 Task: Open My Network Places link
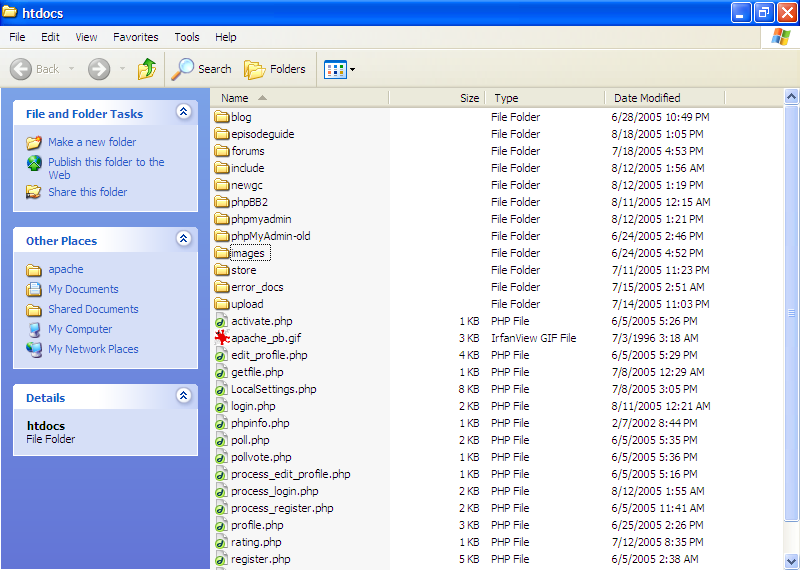pyautogui.click(x=93, y=349)
